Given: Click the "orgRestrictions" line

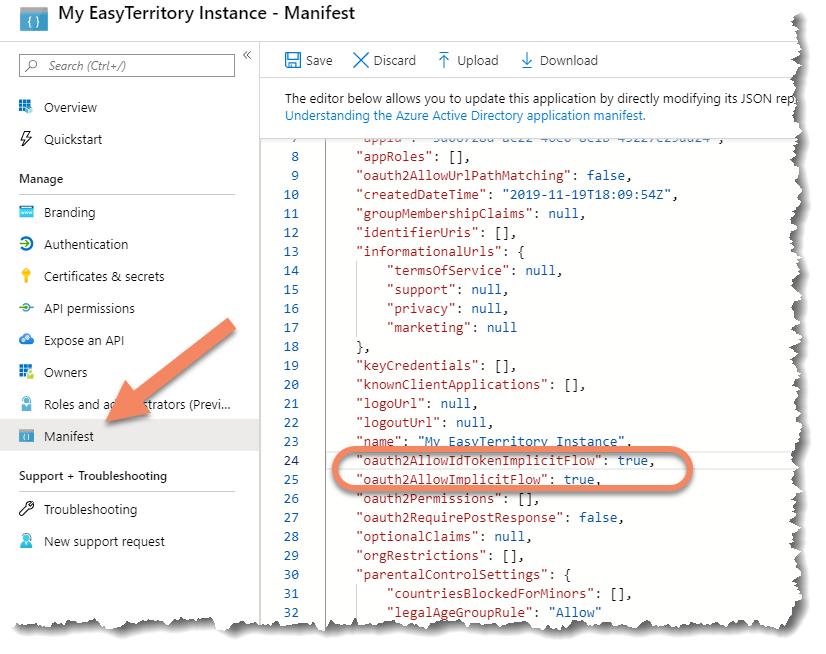Looking at the screenshot, I should pos(440,555).
